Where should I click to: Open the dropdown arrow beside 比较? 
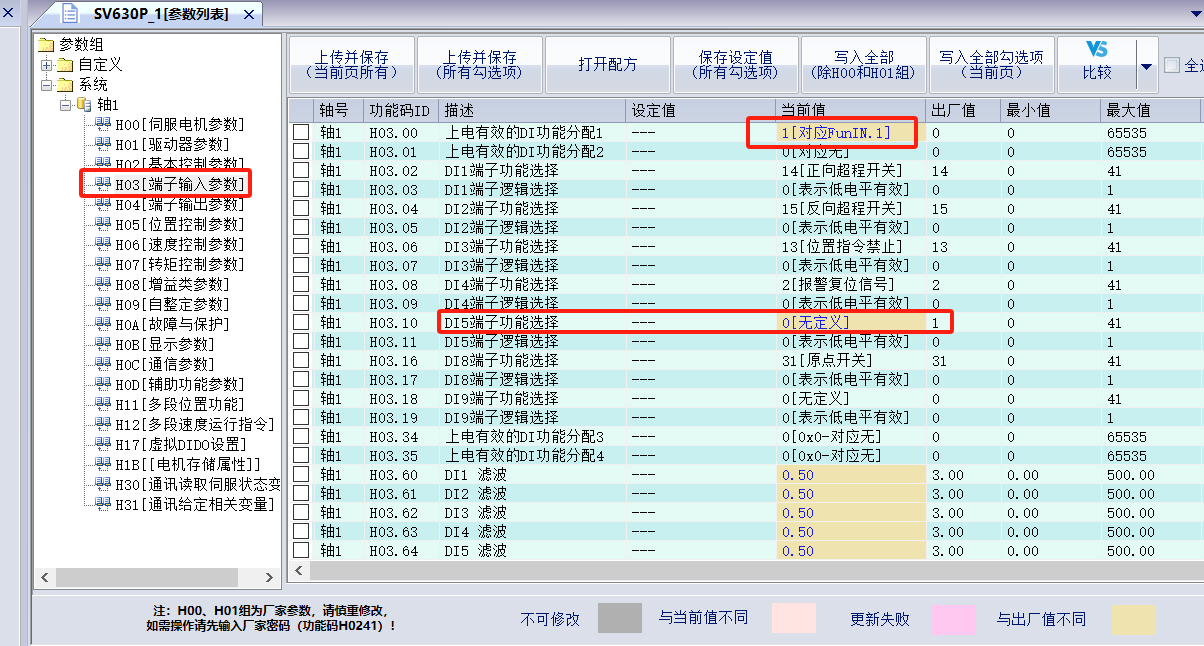(x=1146, y=66)
